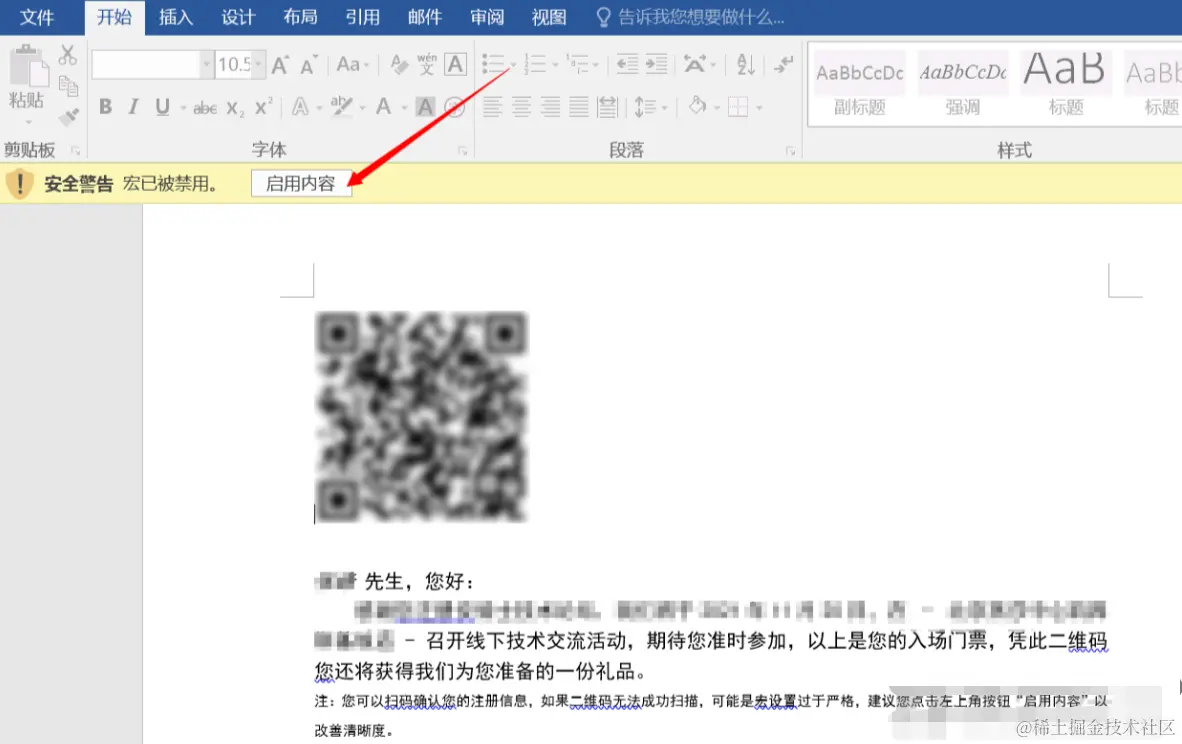Viewport: 1182px width, 744px height.
Task: Apply a numbered list
Action: (535, 64)
